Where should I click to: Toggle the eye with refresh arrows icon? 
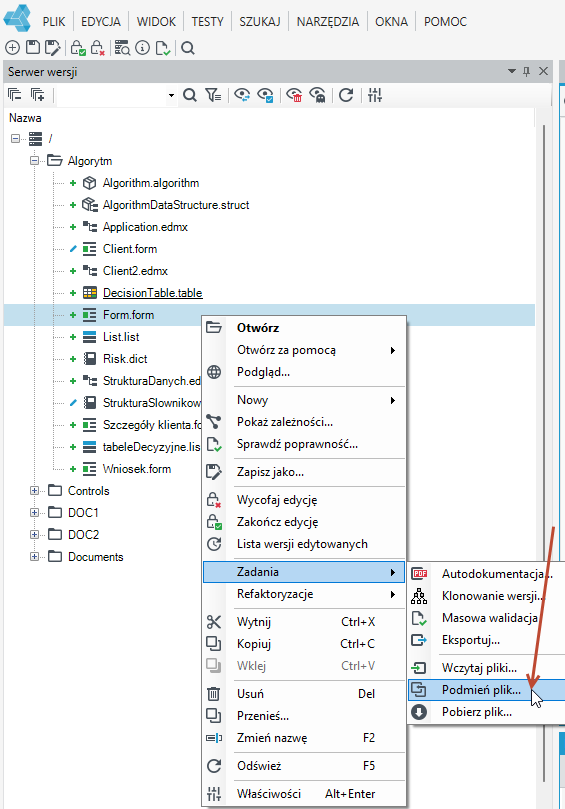241,95
